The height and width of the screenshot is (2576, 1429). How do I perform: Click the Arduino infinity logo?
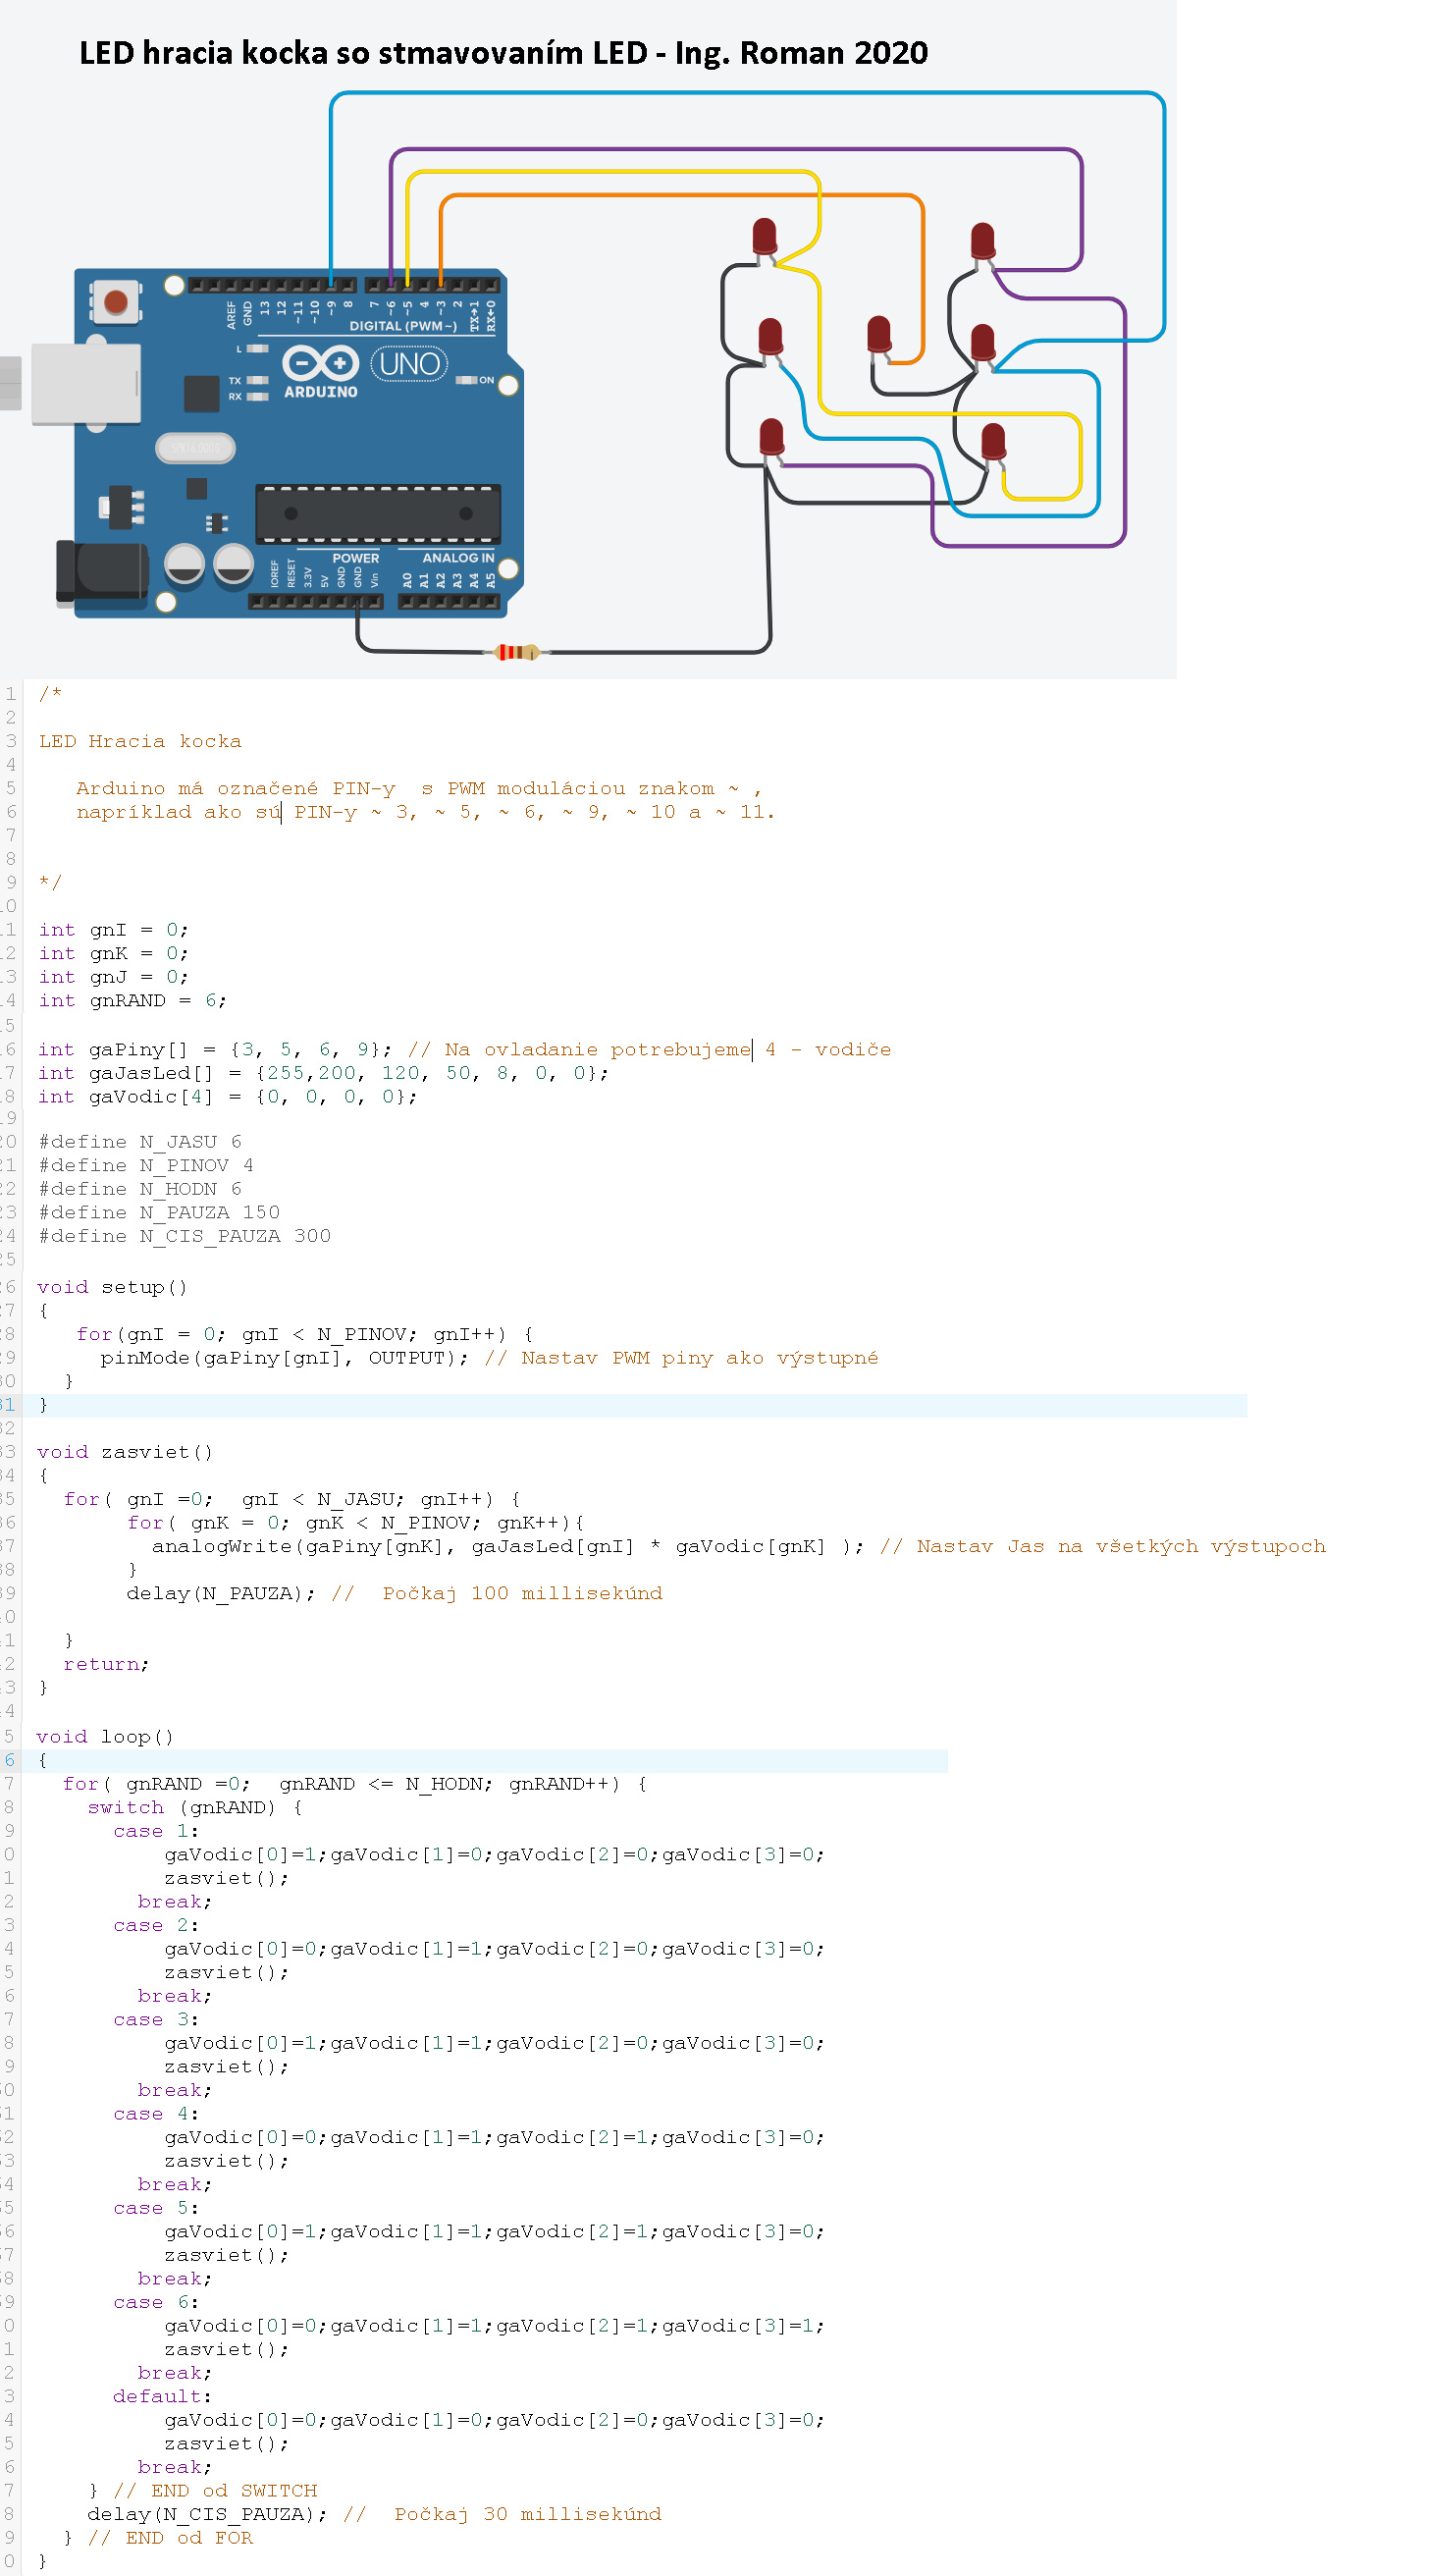tap(320, 364)
